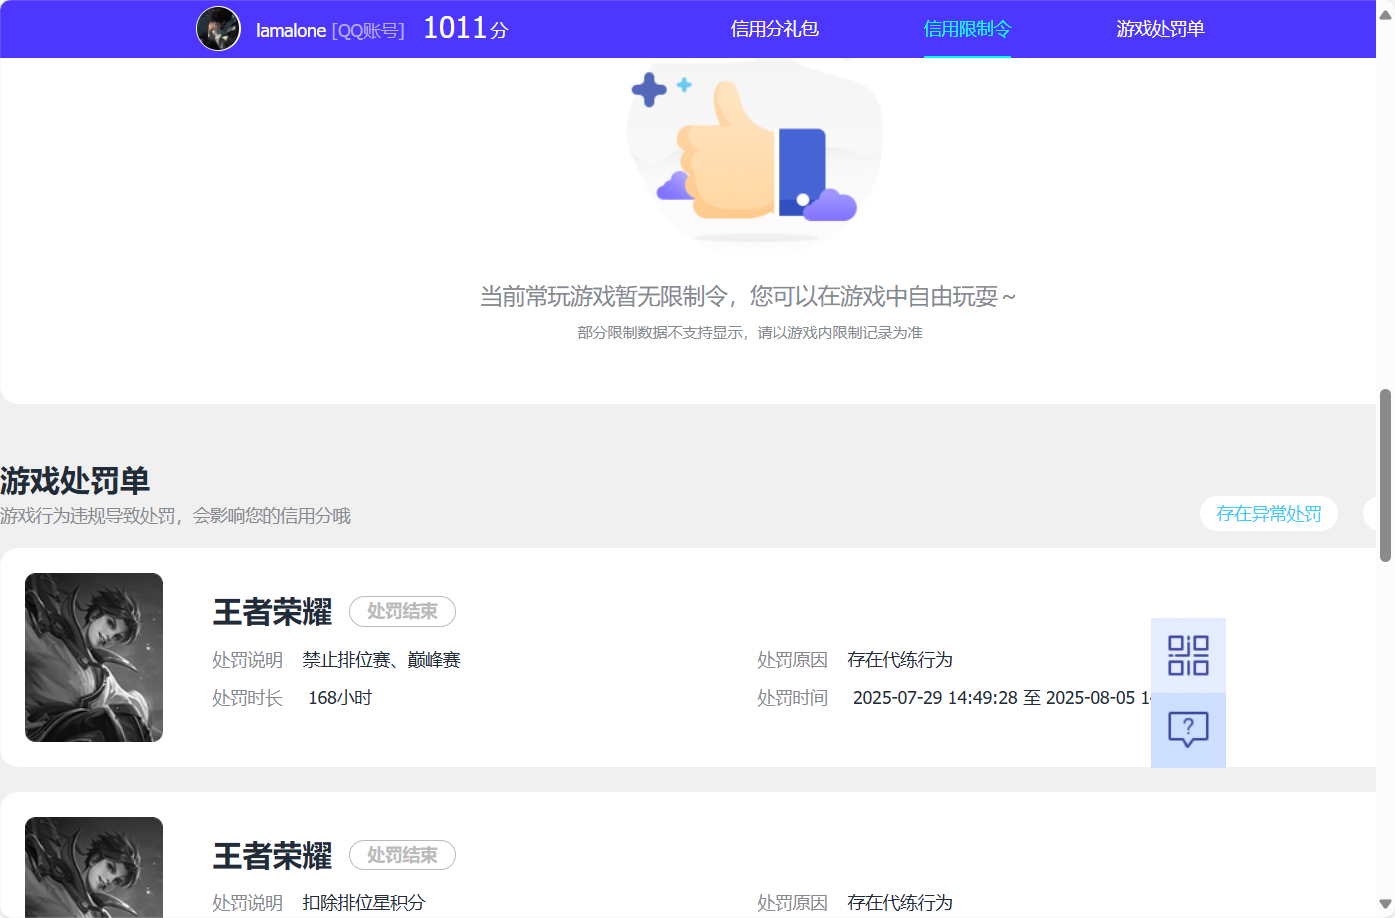Click the 处罚结束 badge on the 扣除排位星积分 penalty

[402, 855]
